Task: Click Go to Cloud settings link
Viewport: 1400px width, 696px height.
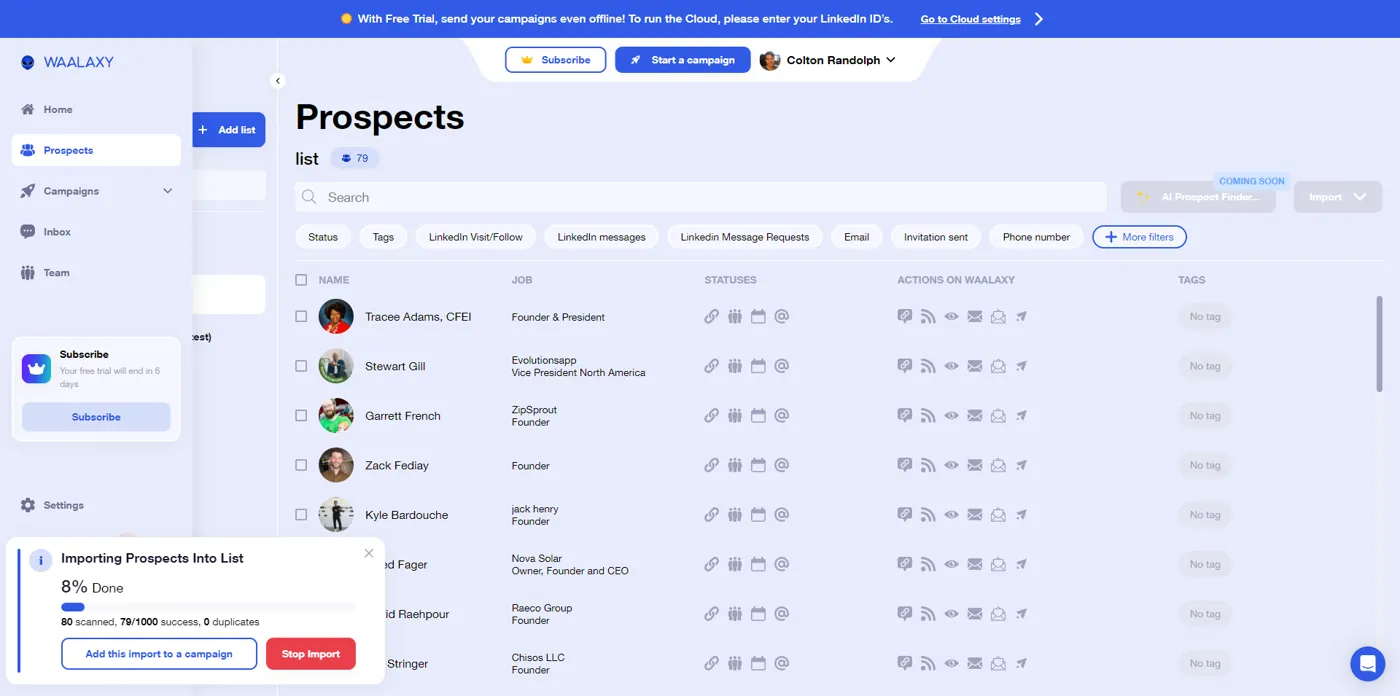Action: 970,19
